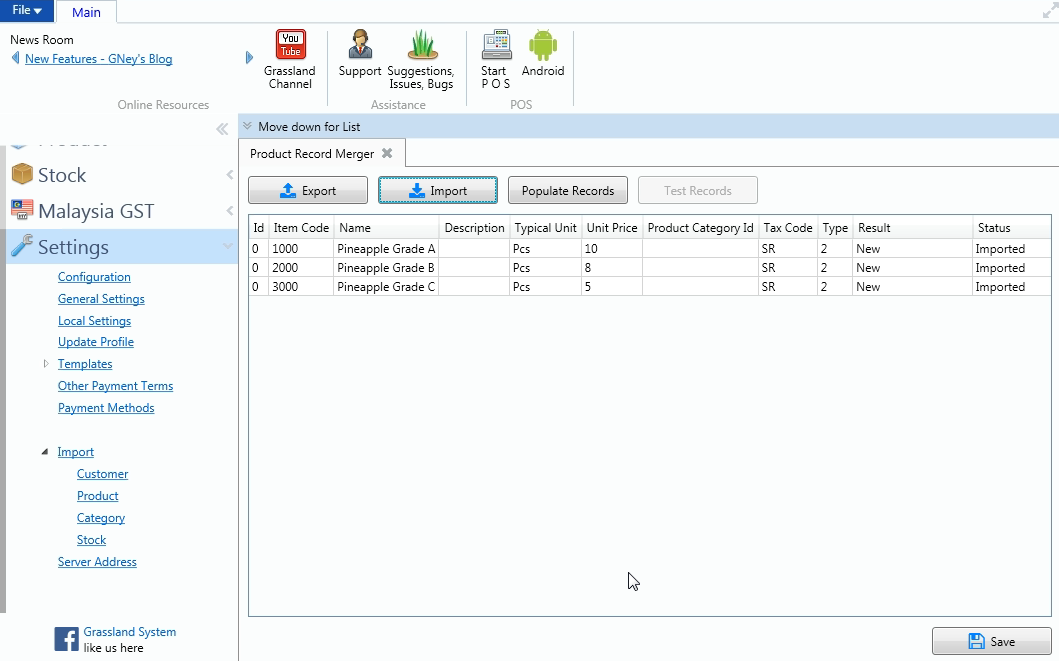Image resolution: width=1059 pixels, height=661 pixels.
Task: Show next news item arrow
Action: coord(249,58)
